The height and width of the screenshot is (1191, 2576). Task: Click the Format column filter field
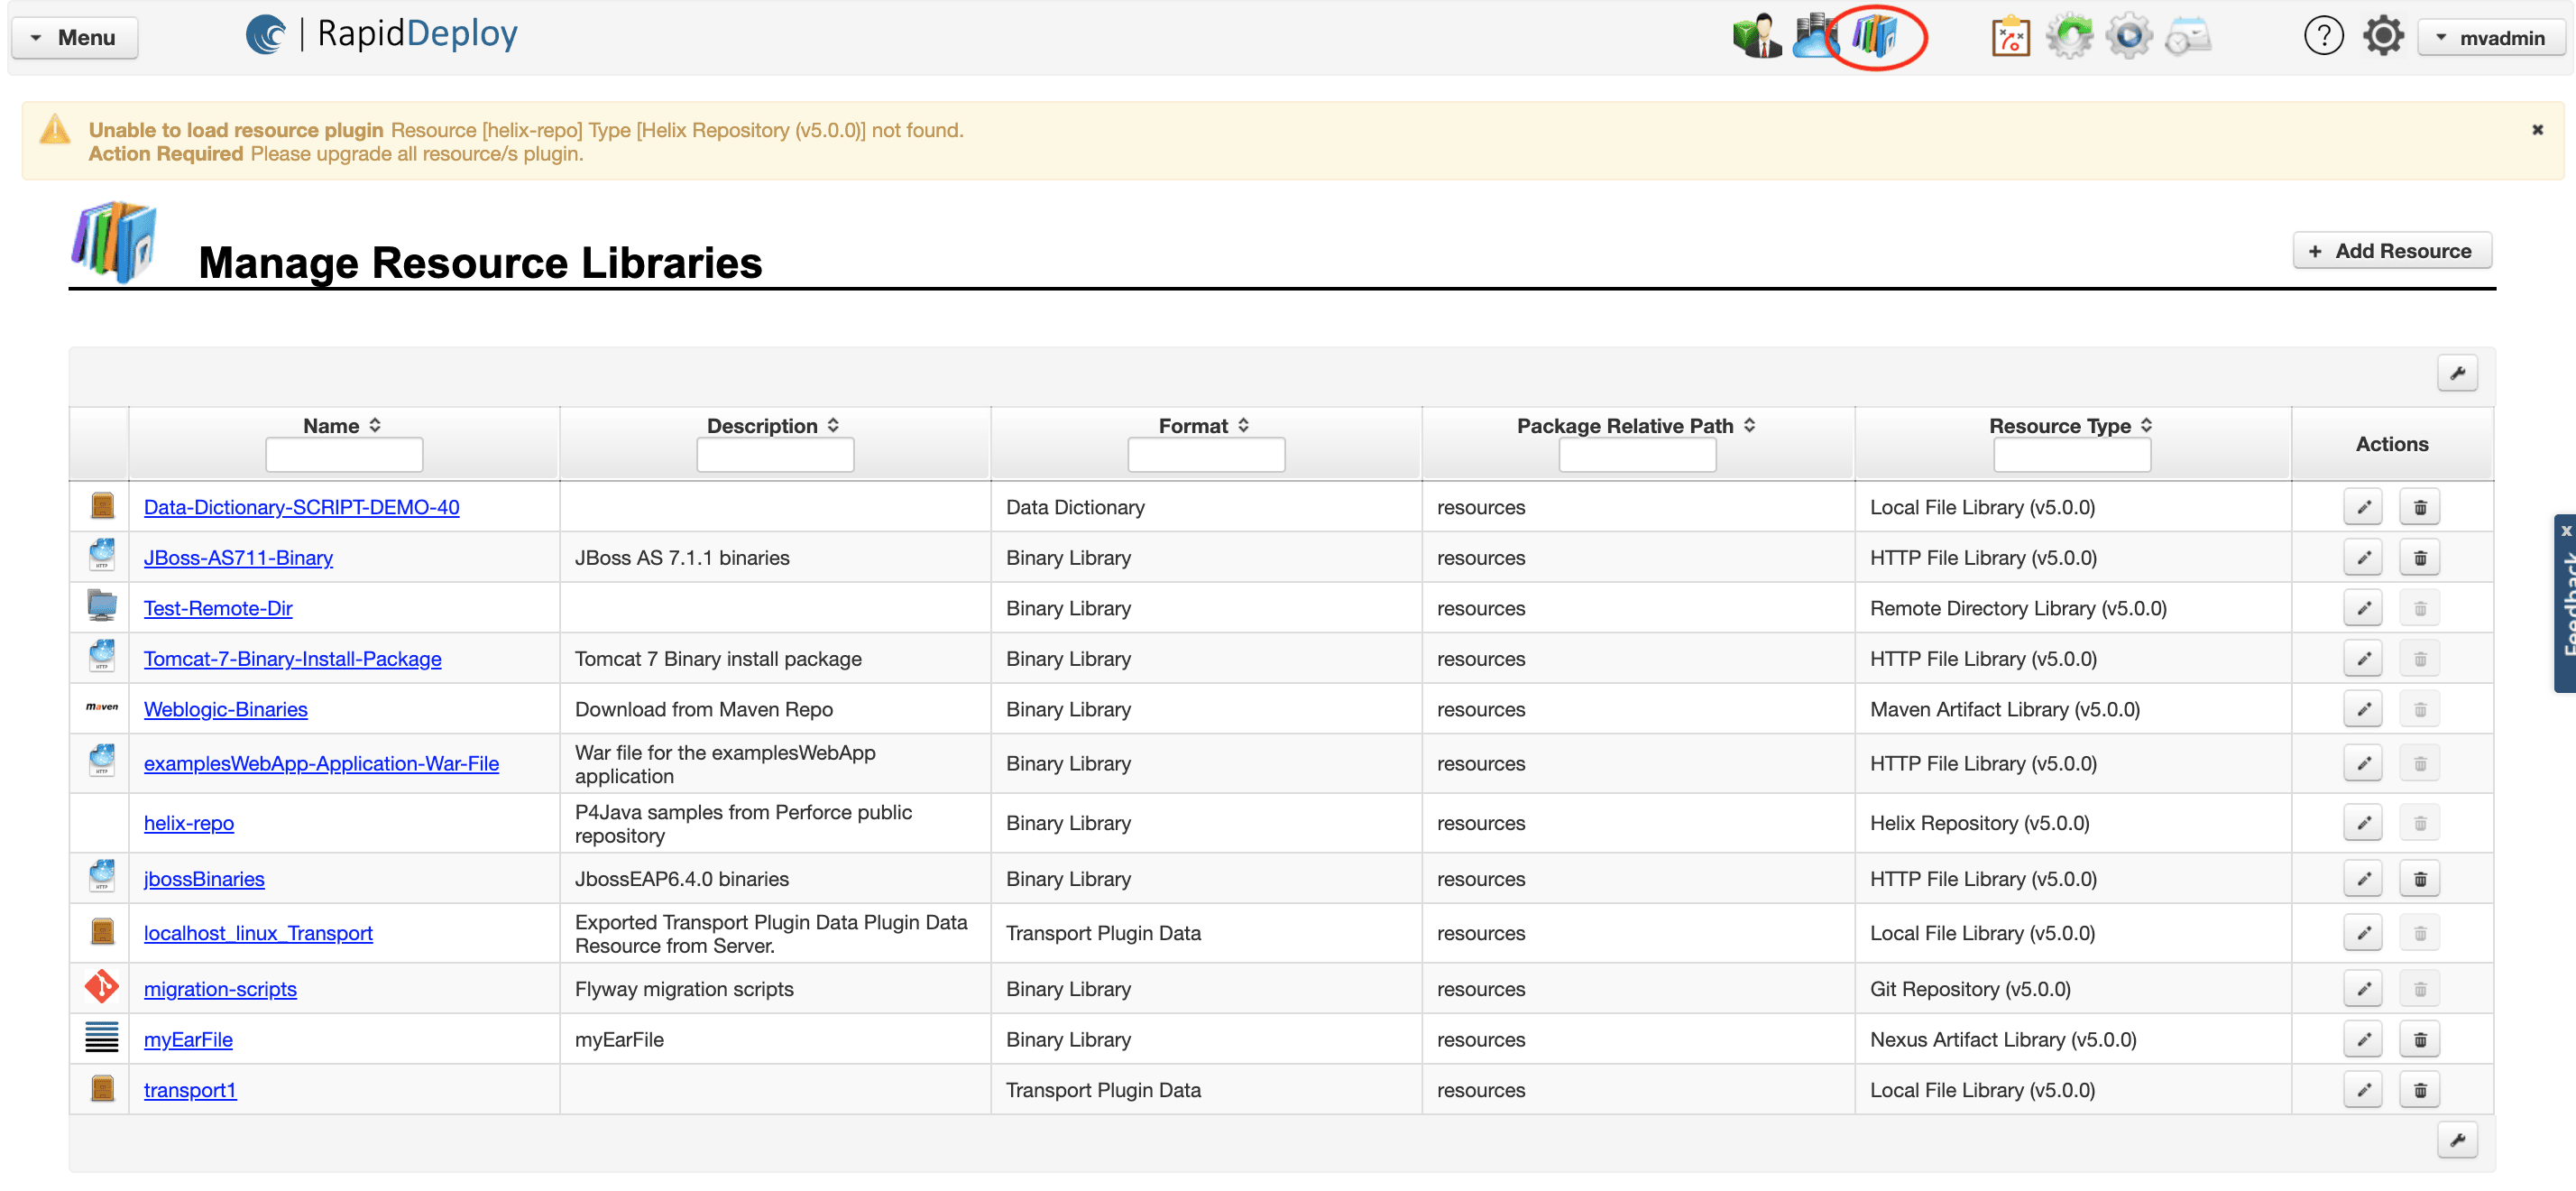click(x=1206, y=456)
